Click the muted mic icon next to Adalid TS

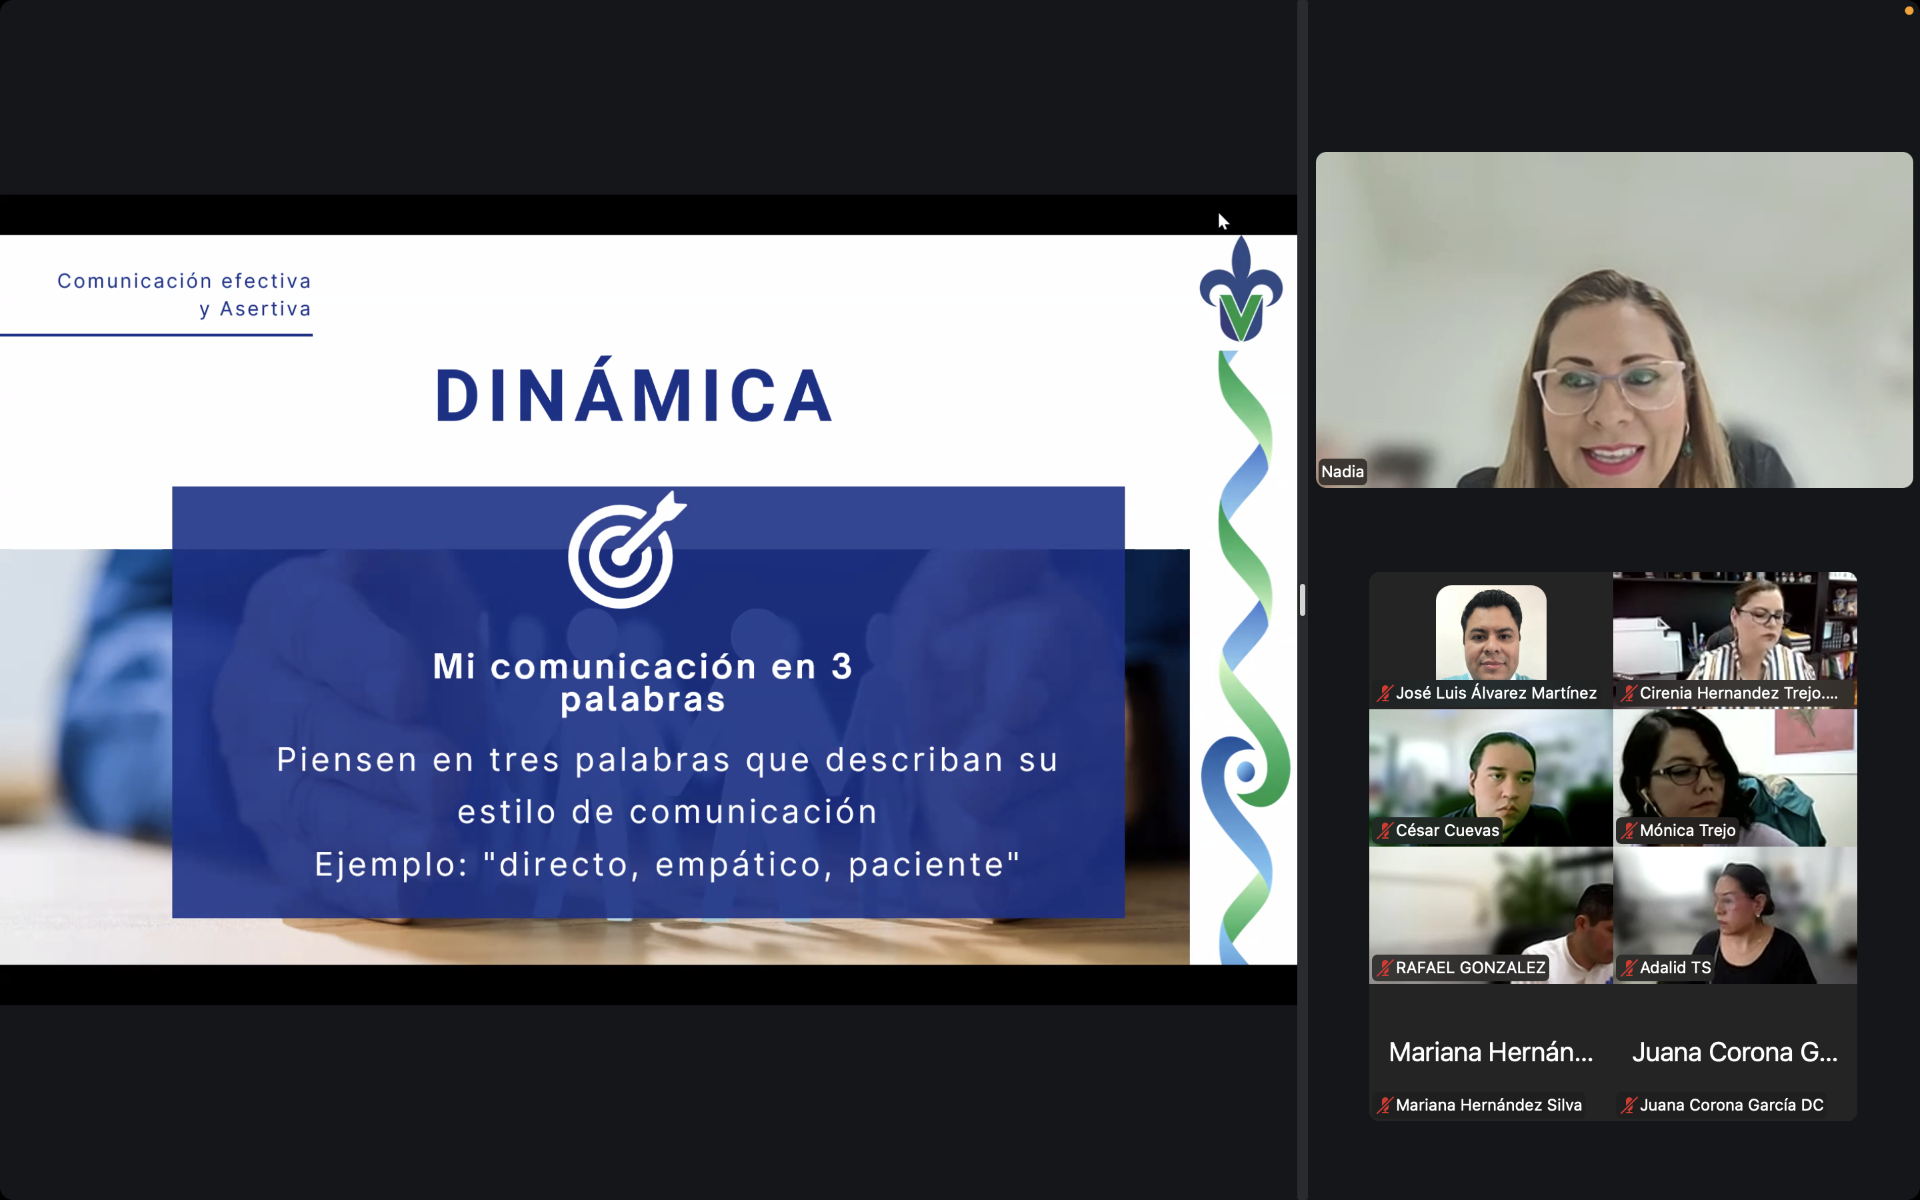pyautogui.click(x=1628, y=968)
